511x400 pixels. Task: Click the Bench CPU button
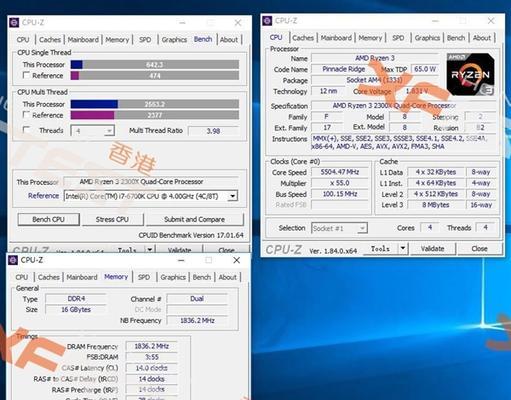pos(49,219)
